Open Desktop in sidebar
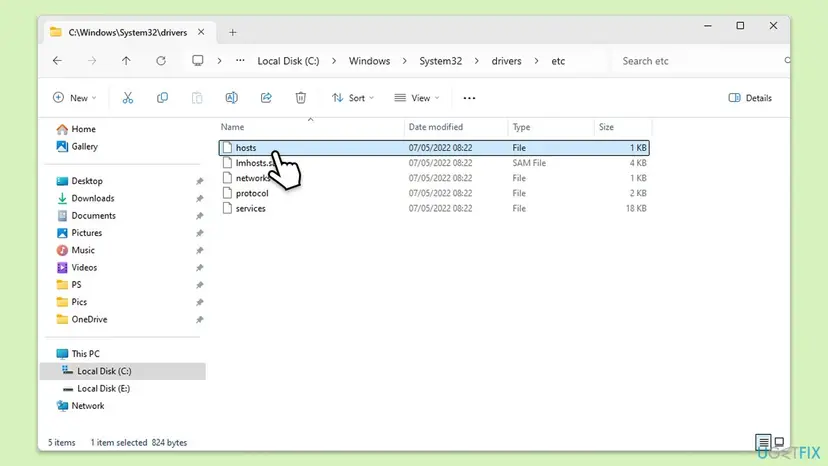828x466 pixels. (79, 181)
